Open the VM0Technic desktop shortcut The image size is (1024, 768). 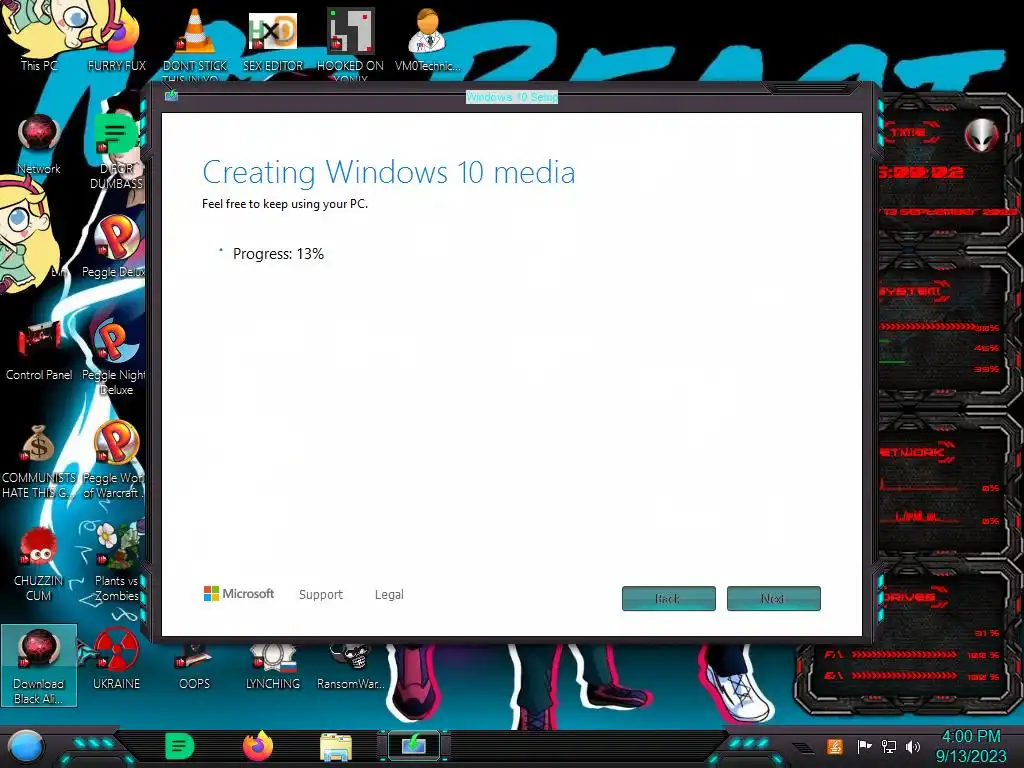pos(427,39)
